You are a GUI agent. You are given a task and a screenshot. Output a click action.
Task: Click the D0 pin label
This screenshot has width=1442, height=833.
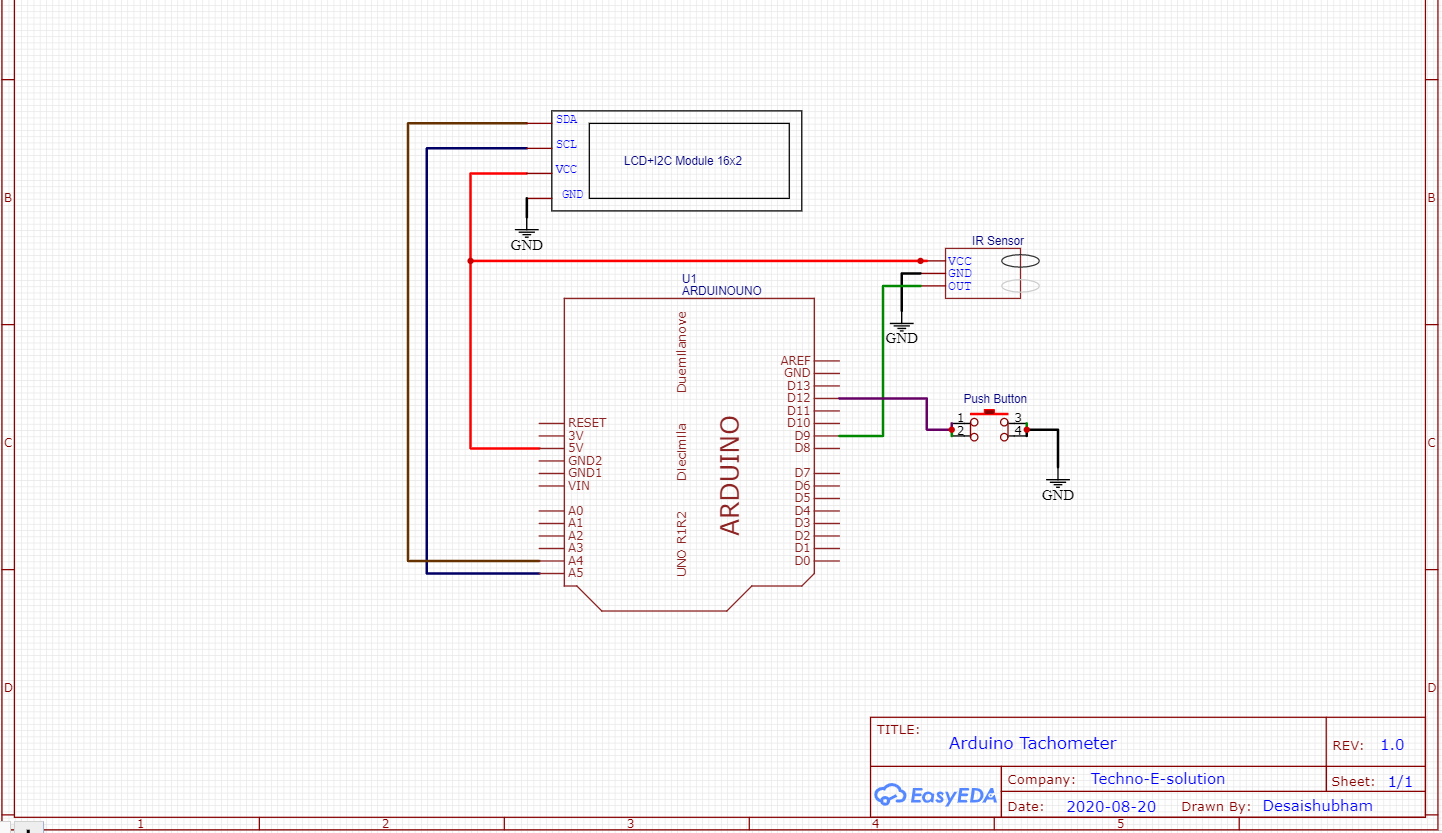802,561
